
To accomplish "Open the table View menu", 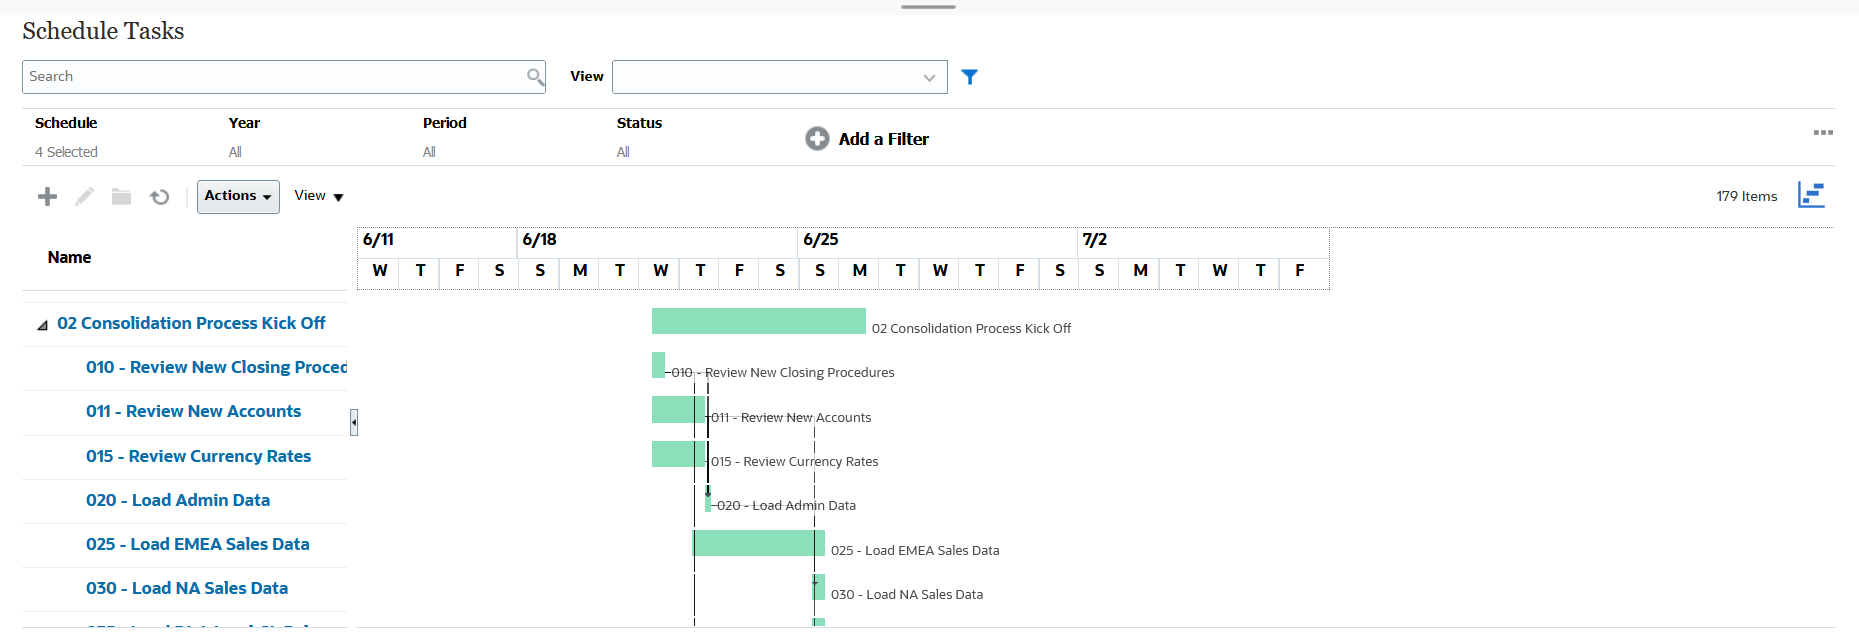I will click(319, 196).
